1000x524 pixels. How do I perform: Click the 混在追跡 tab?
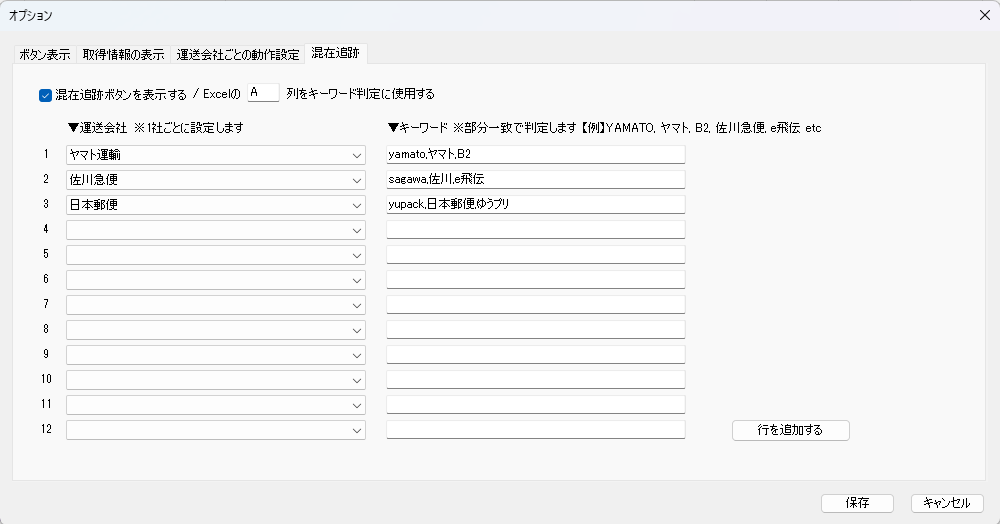coord(336,53)
